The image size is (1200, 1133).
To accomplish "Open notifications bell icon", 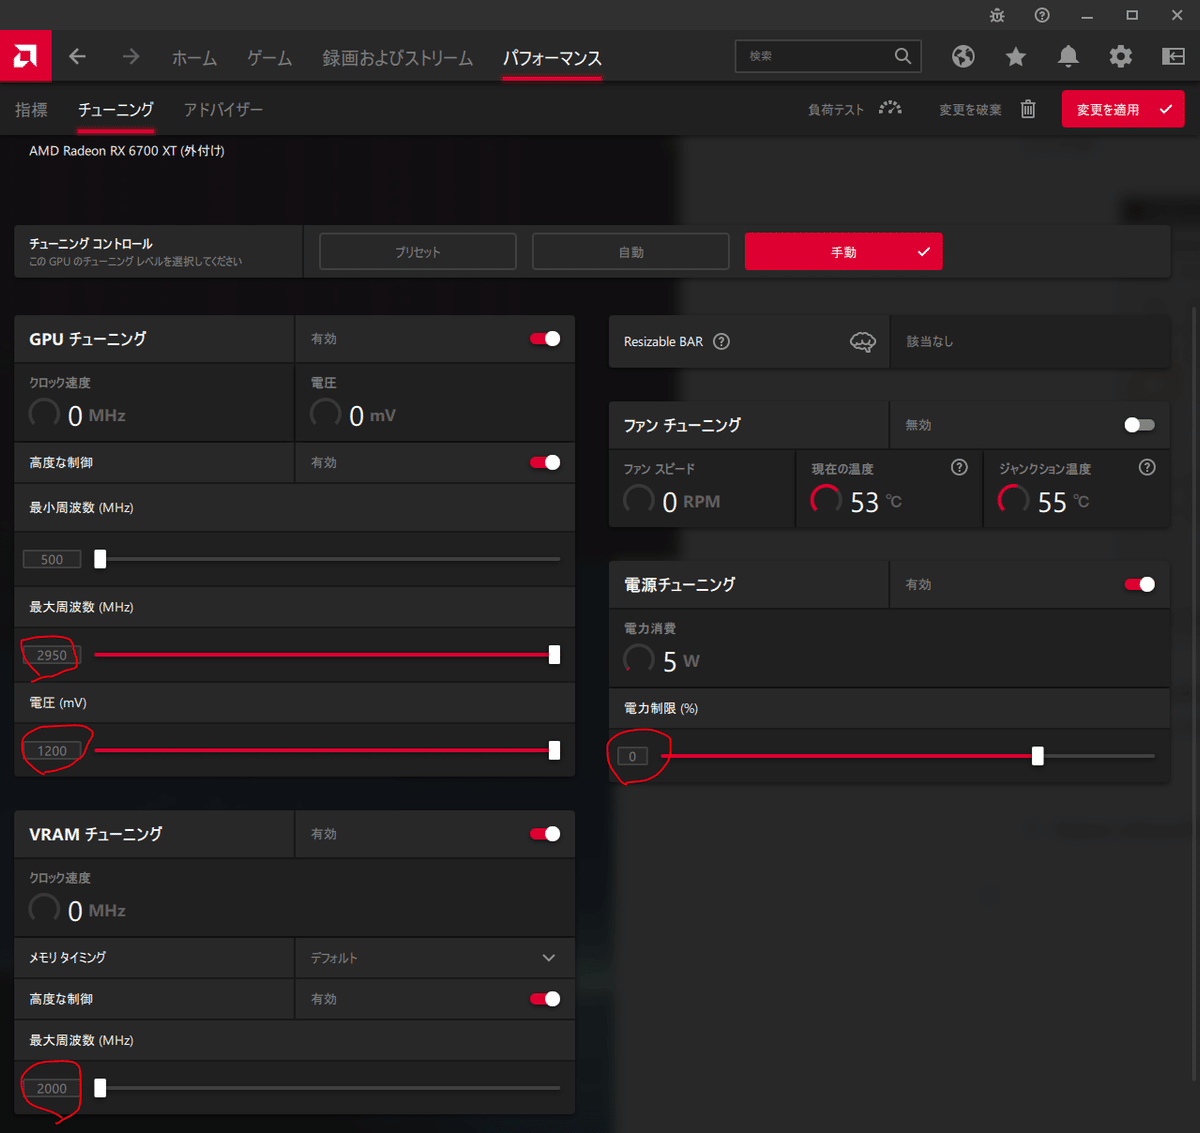I will (1068, 56).
